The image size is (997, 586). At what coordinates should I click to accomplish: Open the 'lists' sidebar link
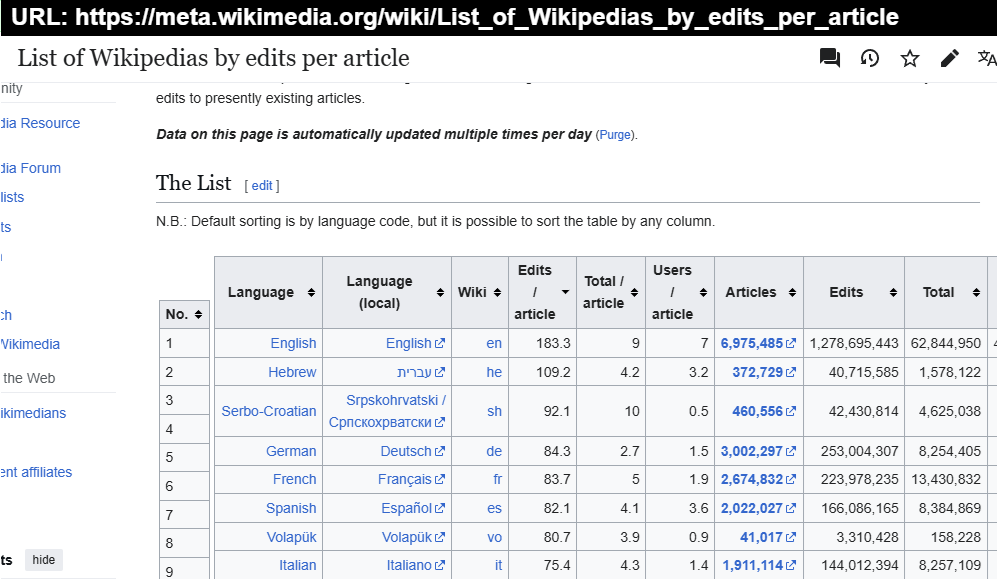click(x=12, y=198)
